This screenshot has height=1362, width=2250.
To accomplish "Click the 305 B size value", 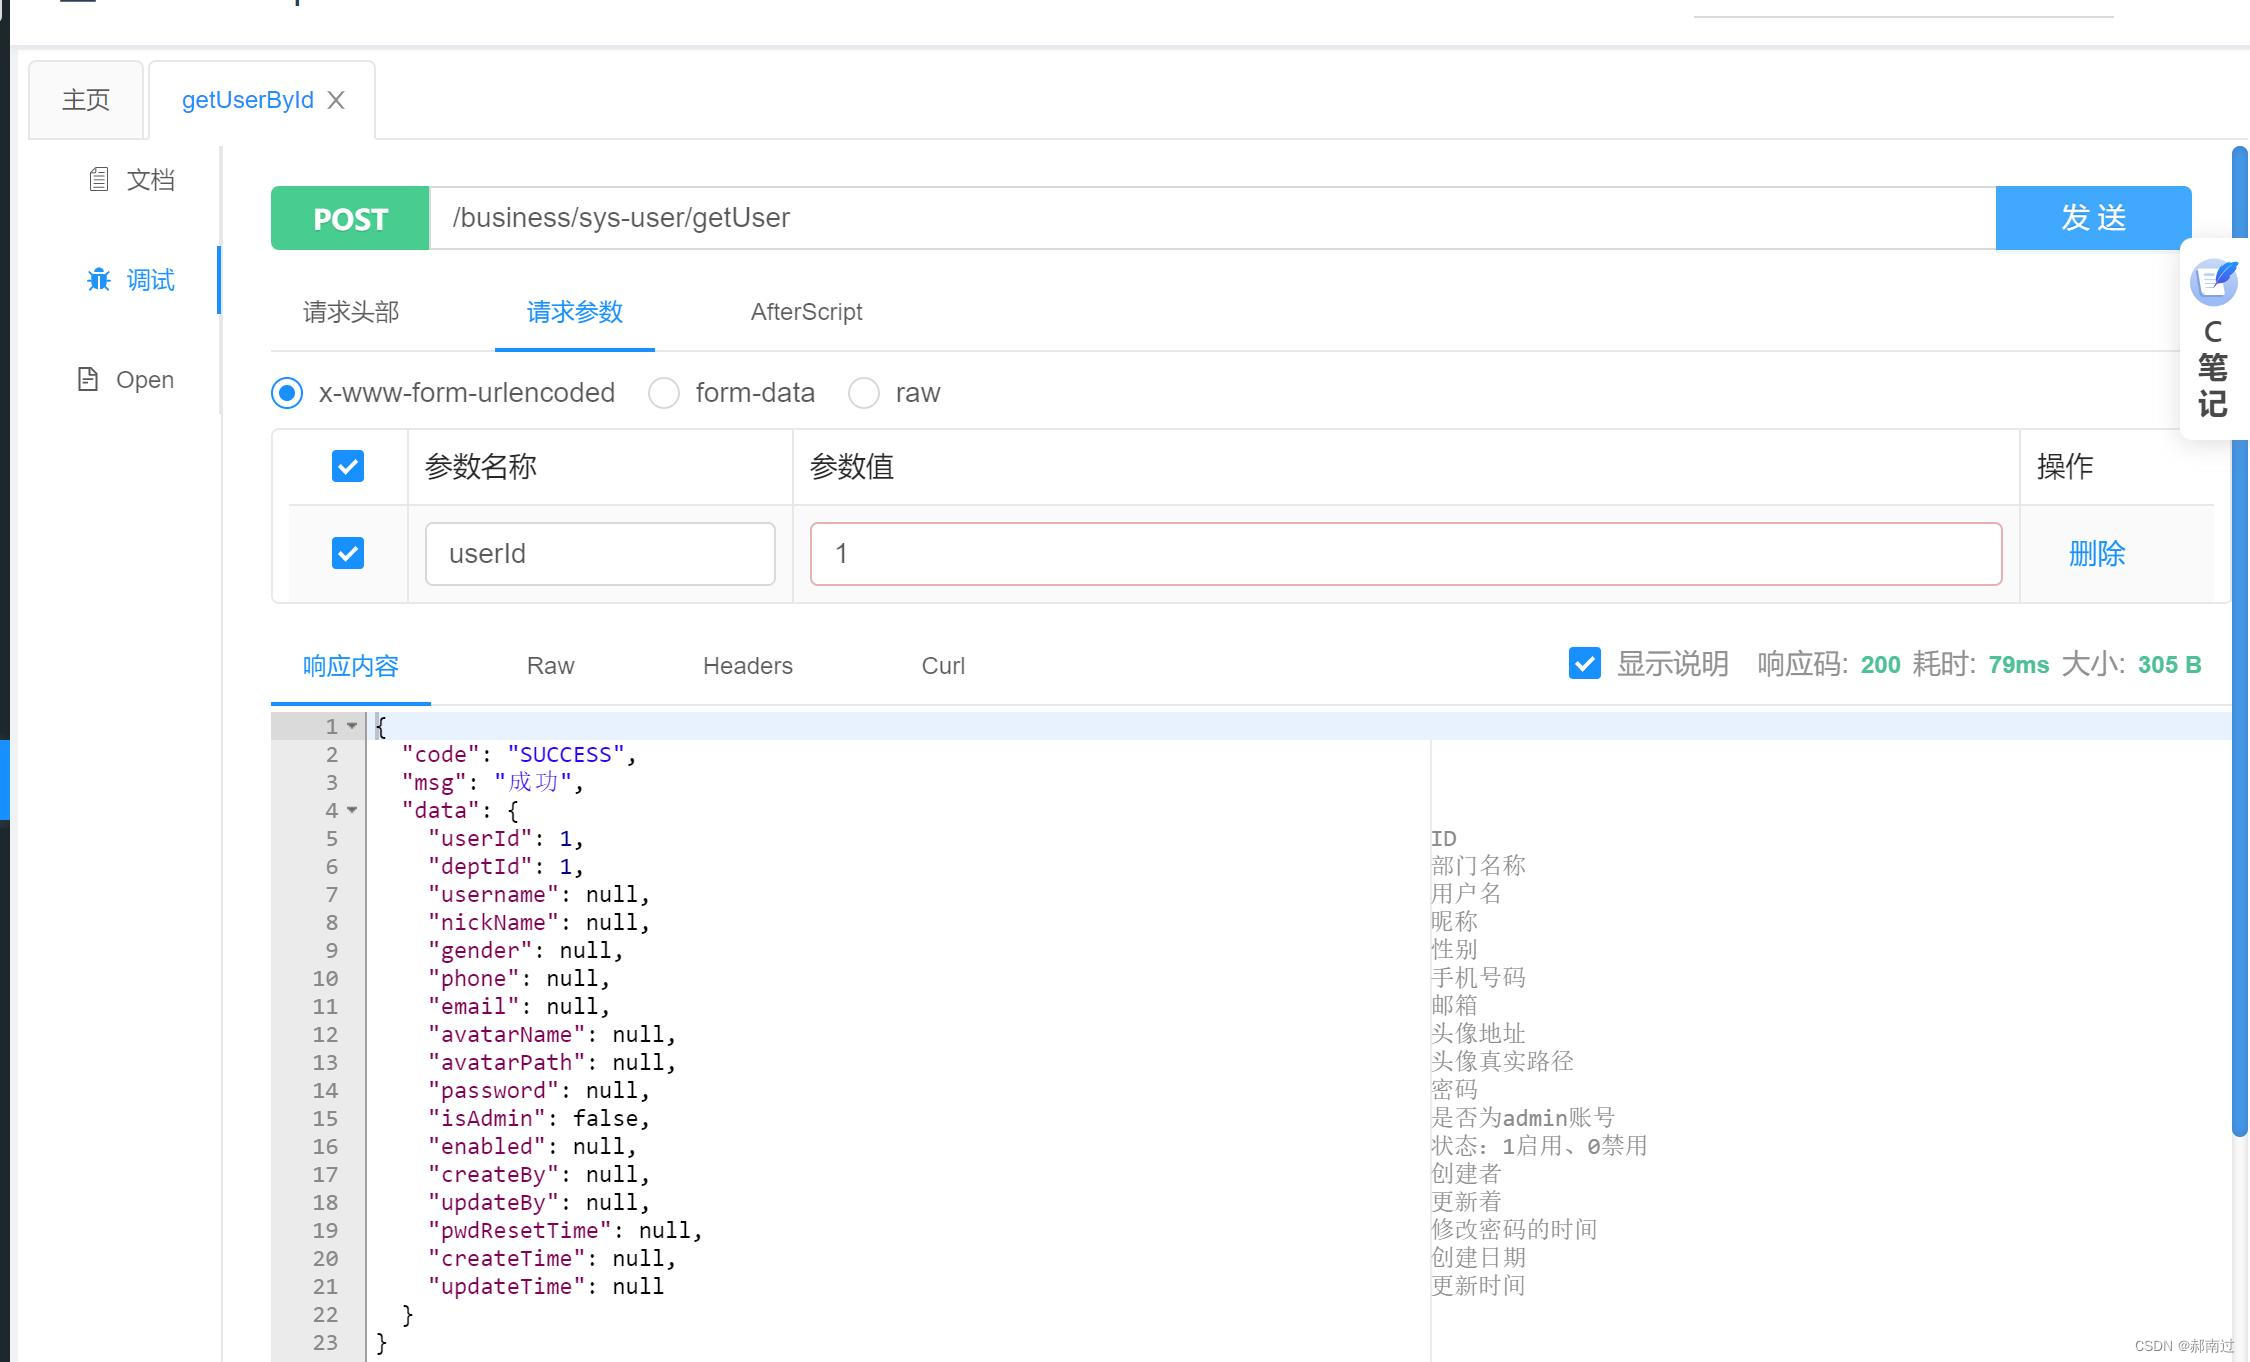I will click(x=2169, y=665).
